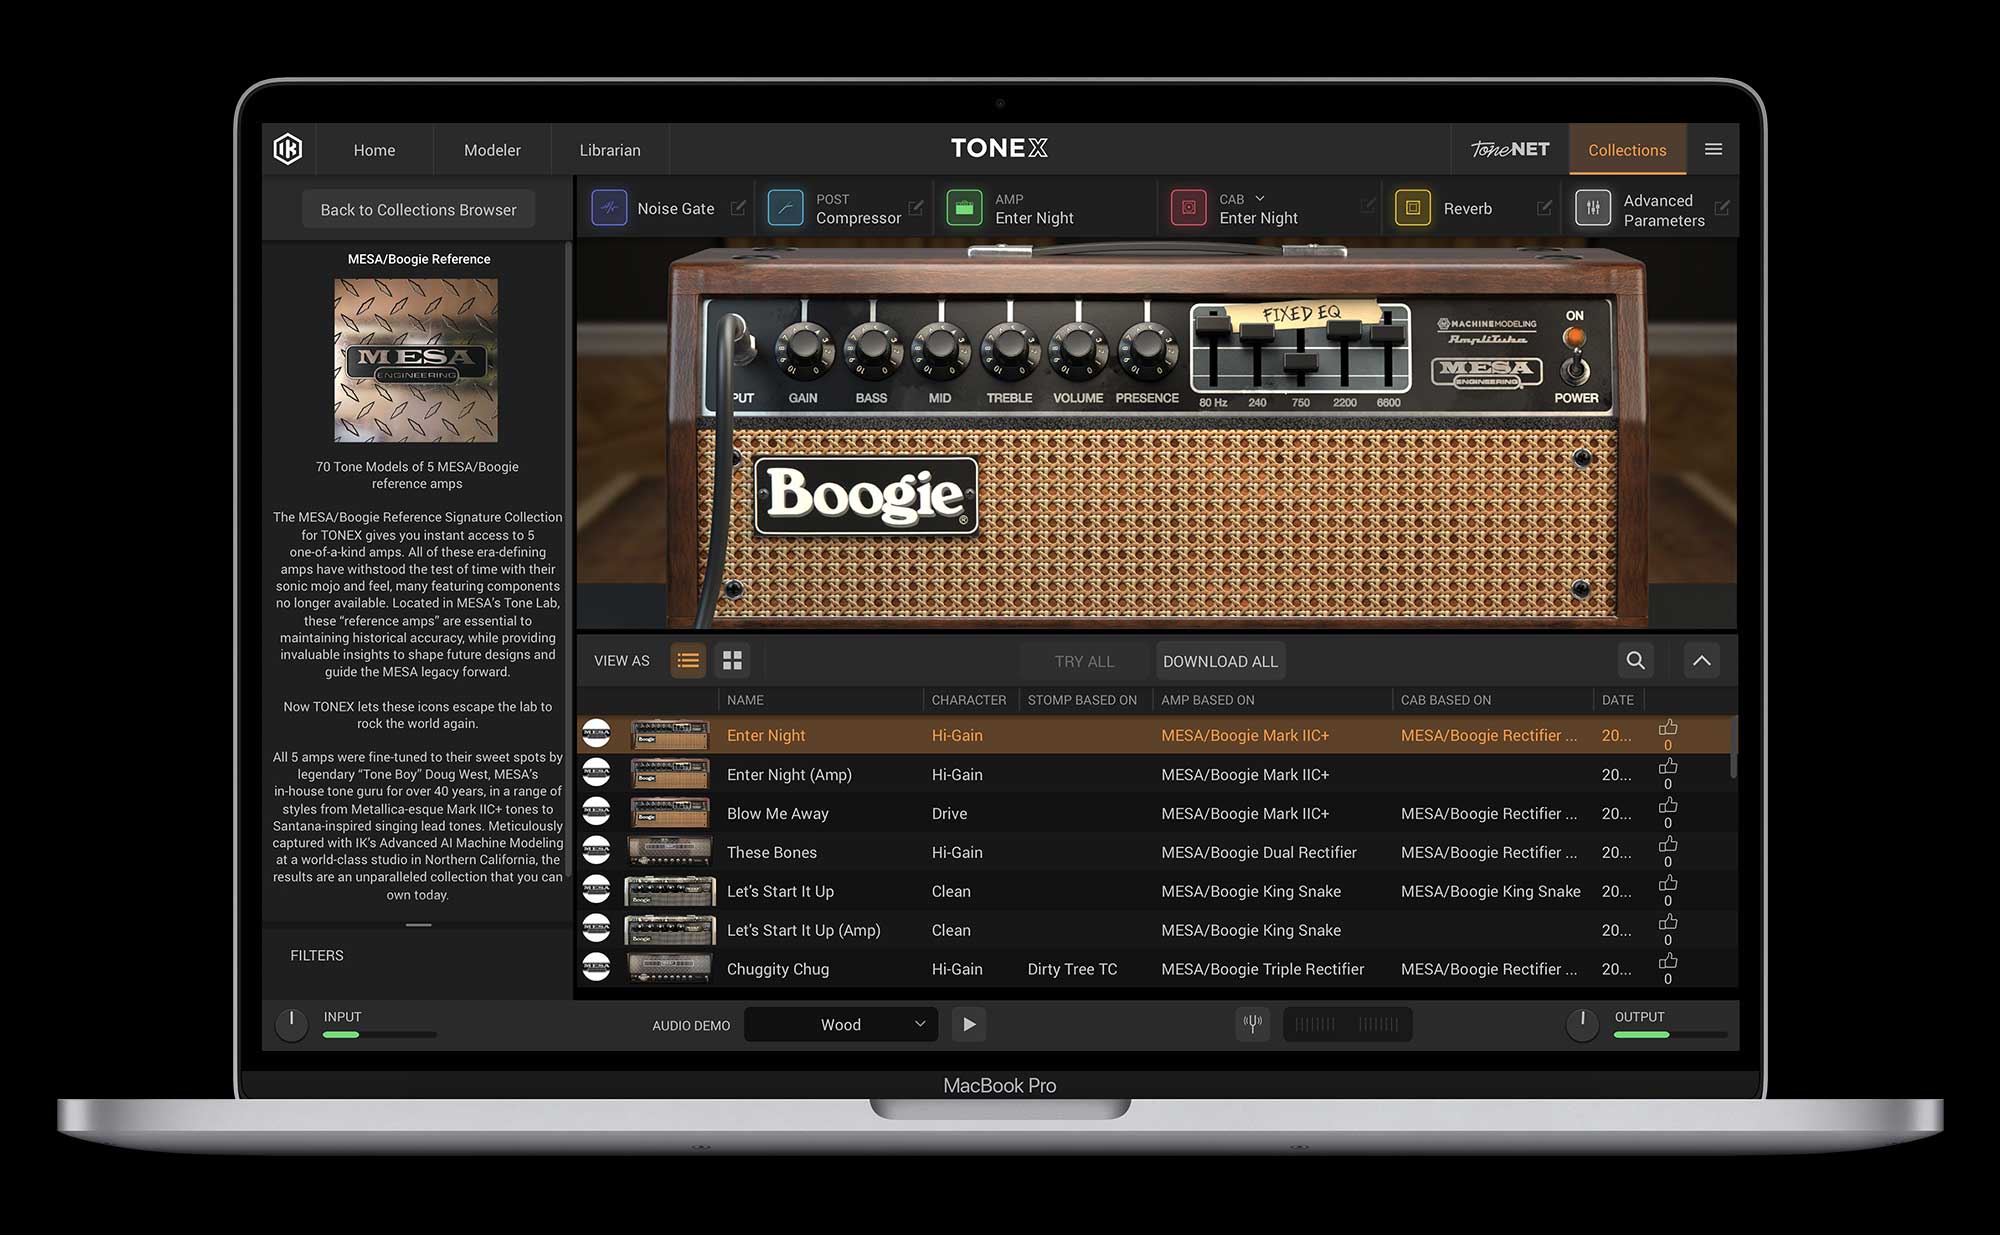
Task: Open Noise Gate edit popup icon
Action: tap(738, 208)
